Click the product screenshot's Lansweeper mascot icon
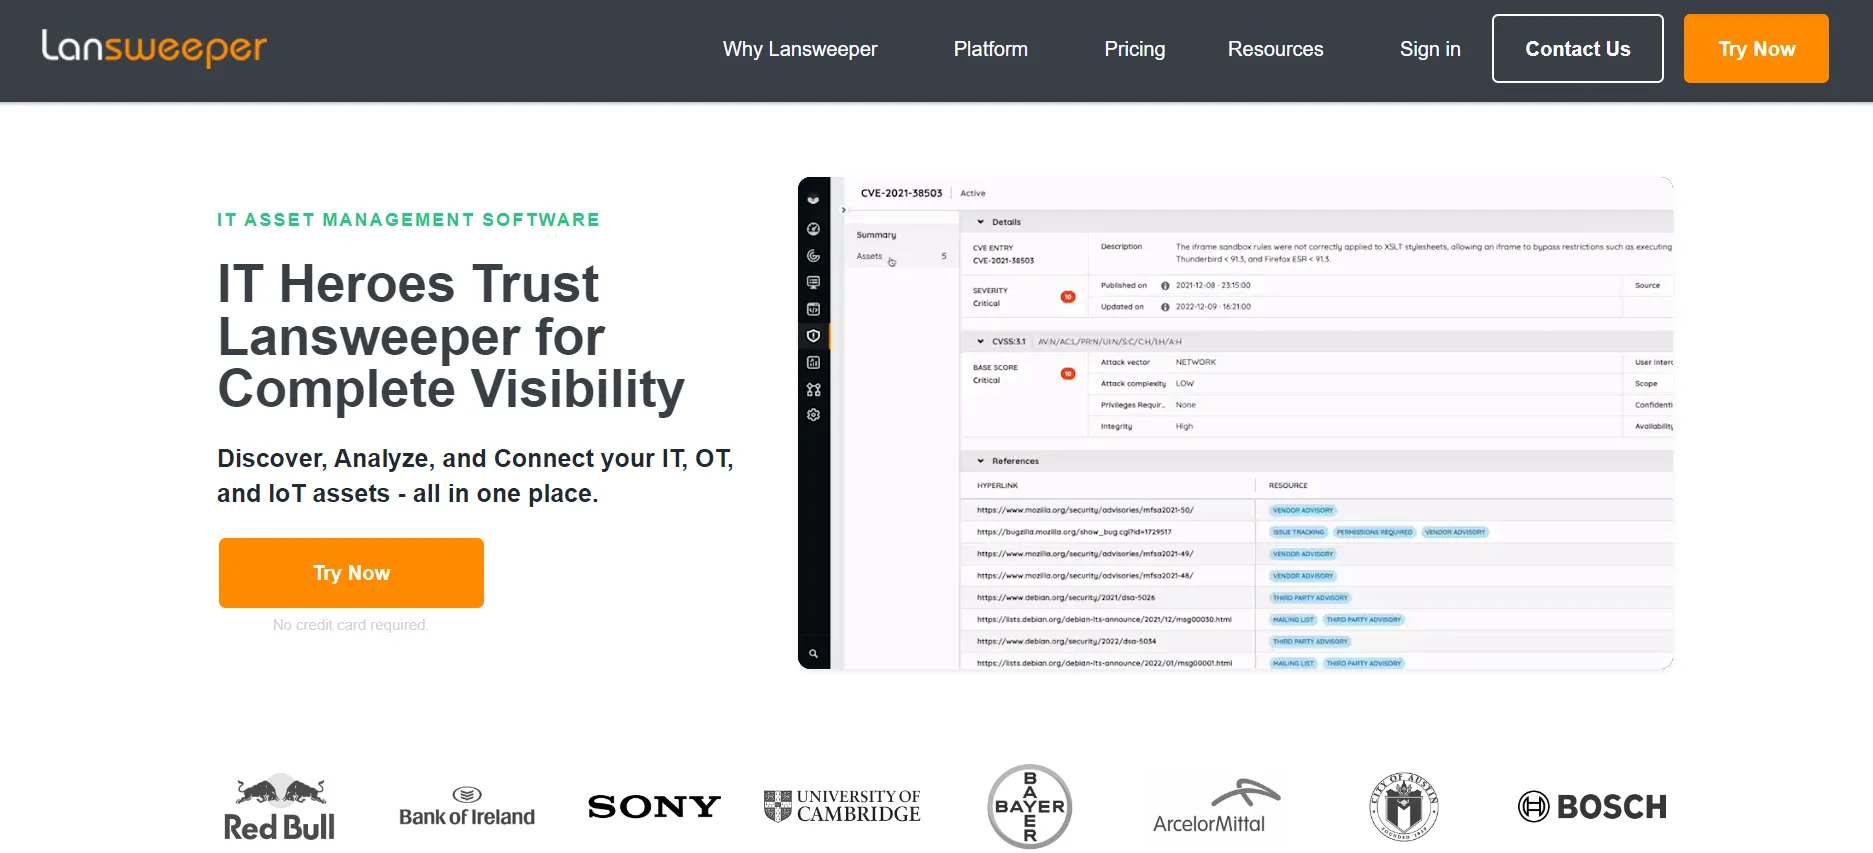This screenshot has height=853, width=1873. click(x=813, y=199)
